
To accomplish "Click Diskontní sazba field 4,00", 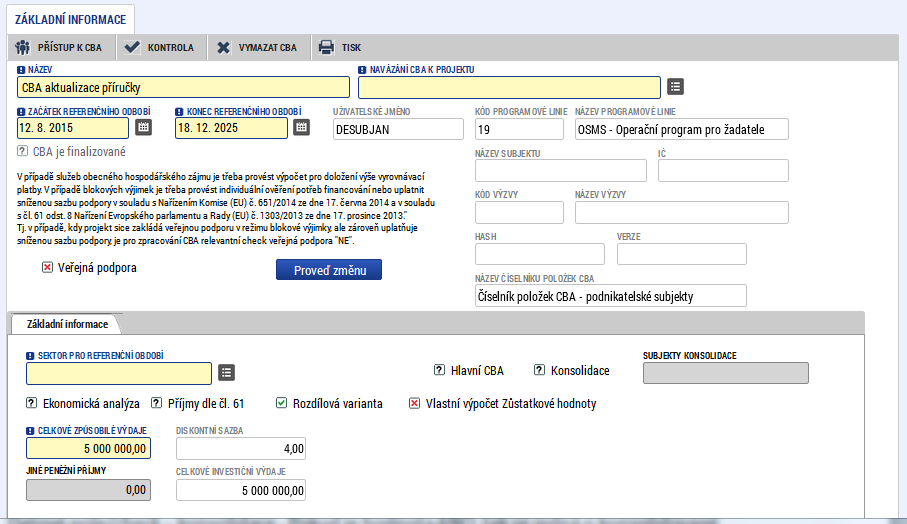I will point(241,448).
